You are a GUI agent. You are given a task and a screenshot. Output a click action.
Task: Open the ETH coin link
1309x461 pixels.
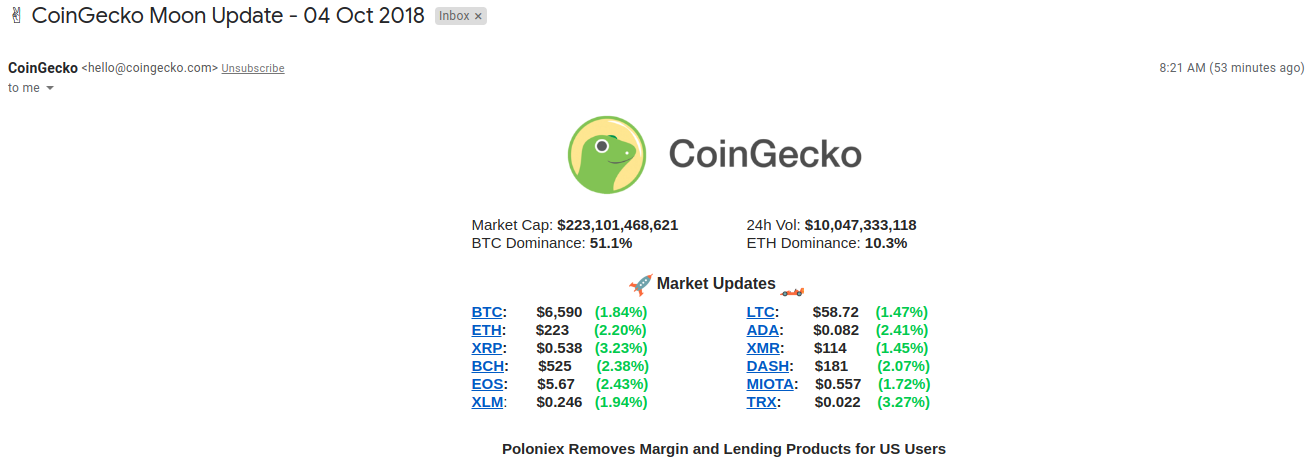click(486, 330)
